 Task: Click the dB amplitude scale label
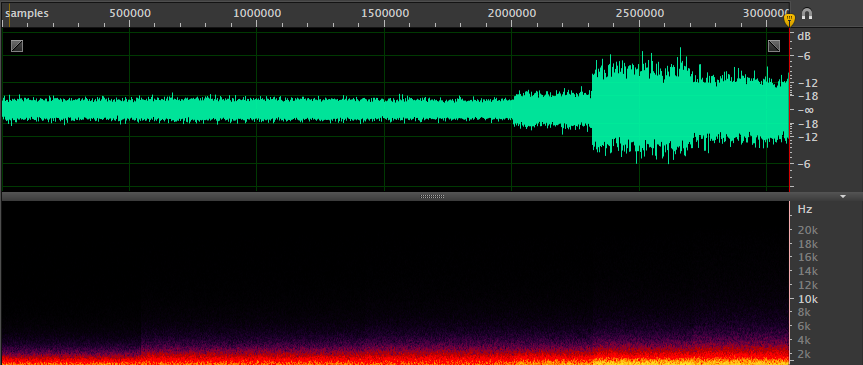pos(804,37)
